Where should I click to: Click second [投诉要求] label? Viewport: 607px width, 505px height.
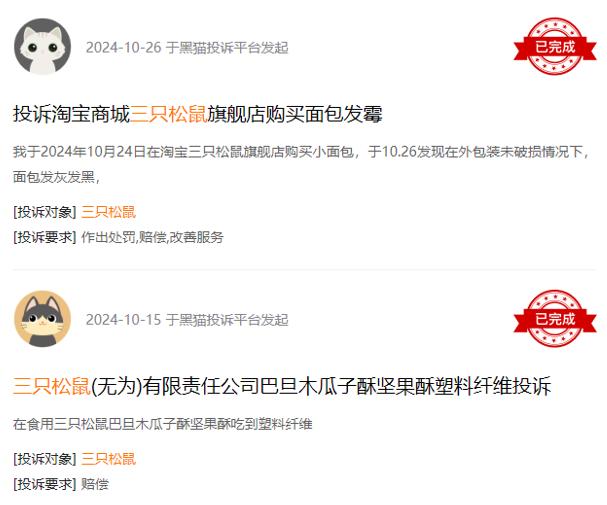pyautogui.click(x=45, y=484)
